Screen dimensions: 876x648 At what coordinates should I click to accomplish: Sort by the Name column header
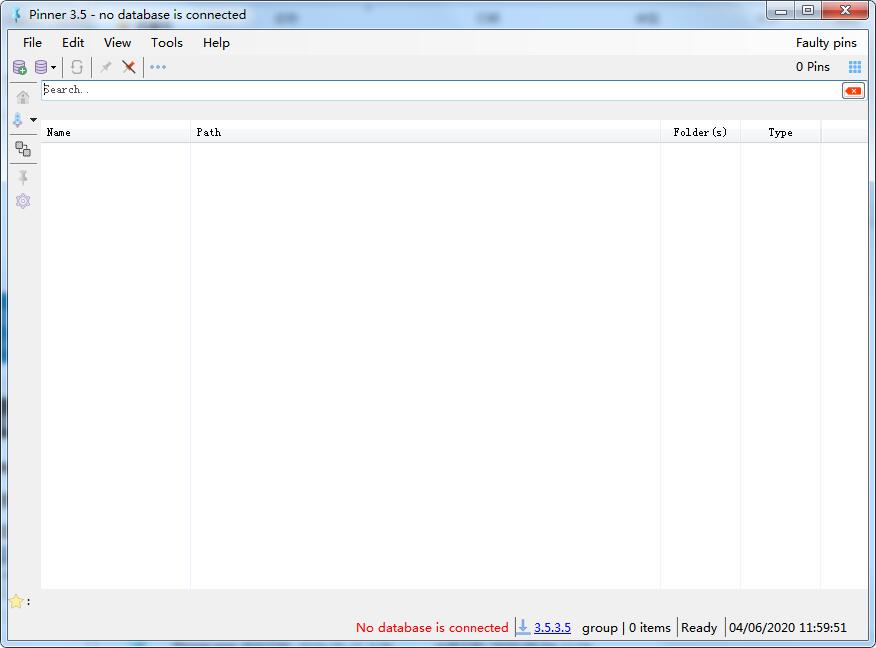point(115,132)
